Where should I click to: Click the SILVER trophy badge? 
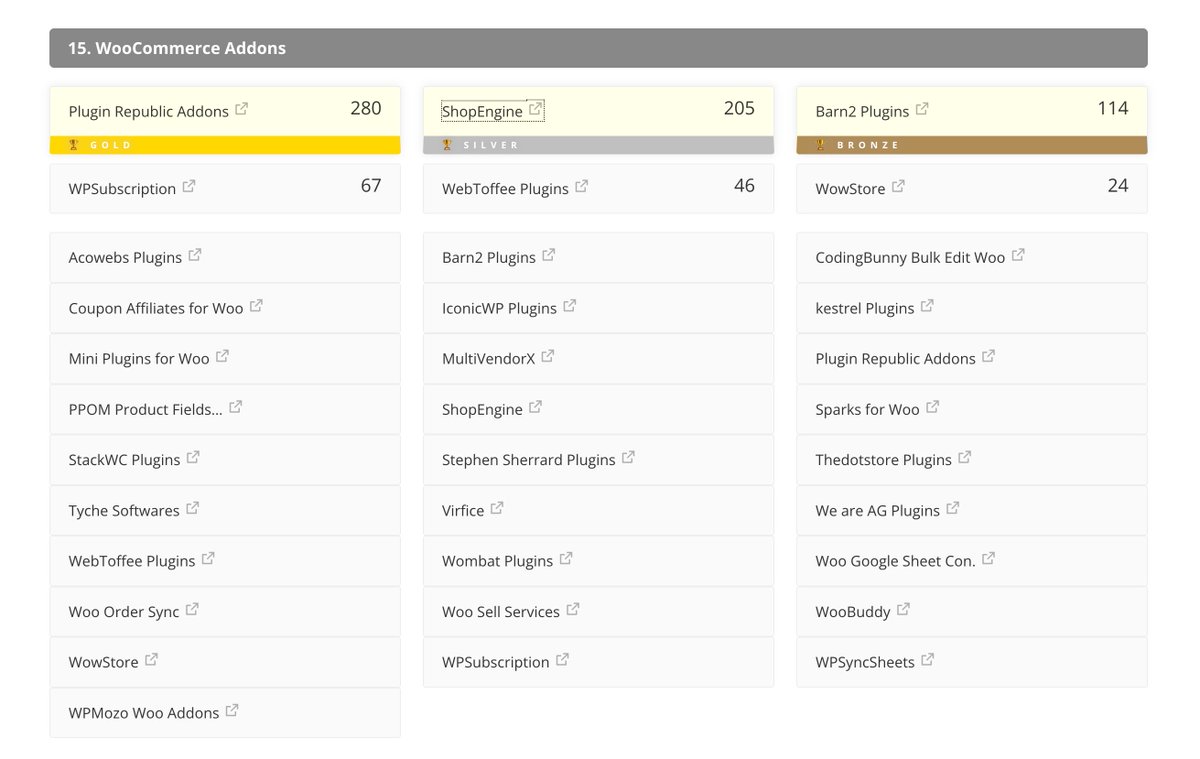[598, 145]
